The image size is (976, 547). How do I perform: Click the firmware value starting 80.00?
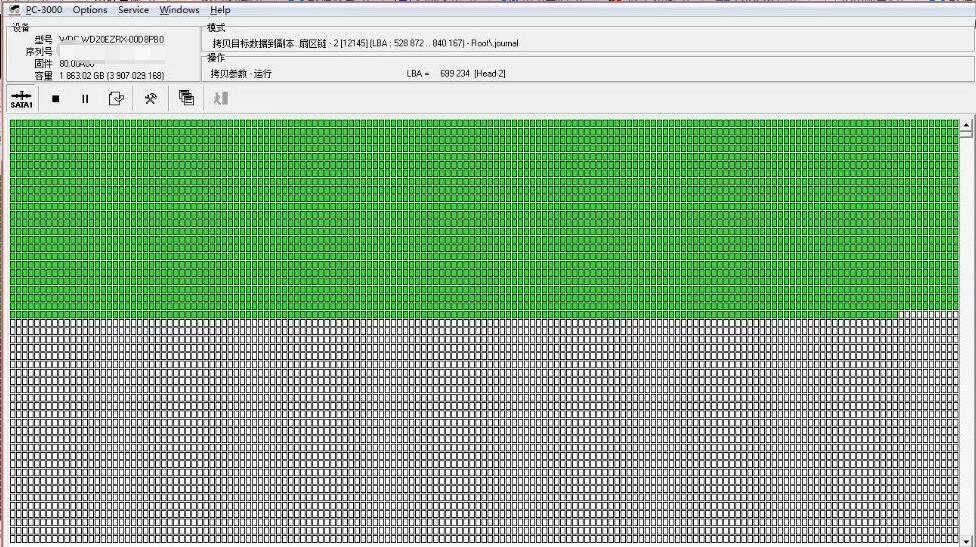[77, 63]
